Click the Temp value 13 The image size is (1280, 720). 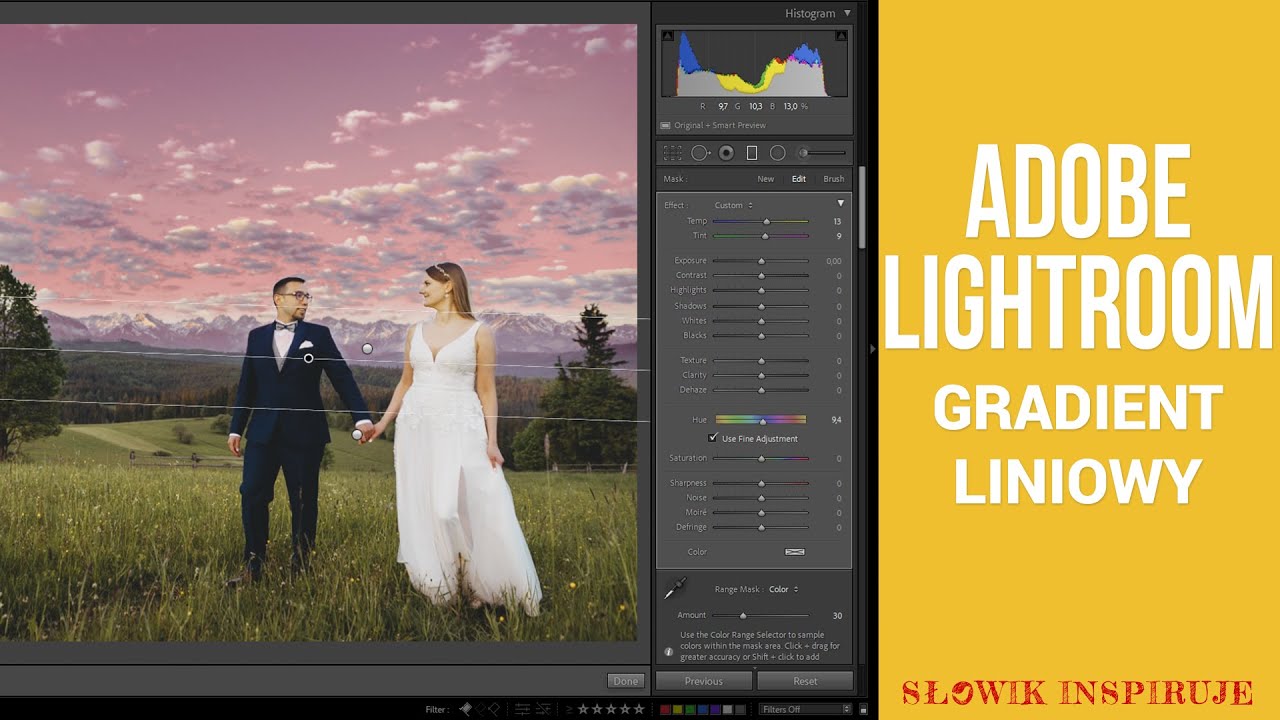(x=837, y=221)
